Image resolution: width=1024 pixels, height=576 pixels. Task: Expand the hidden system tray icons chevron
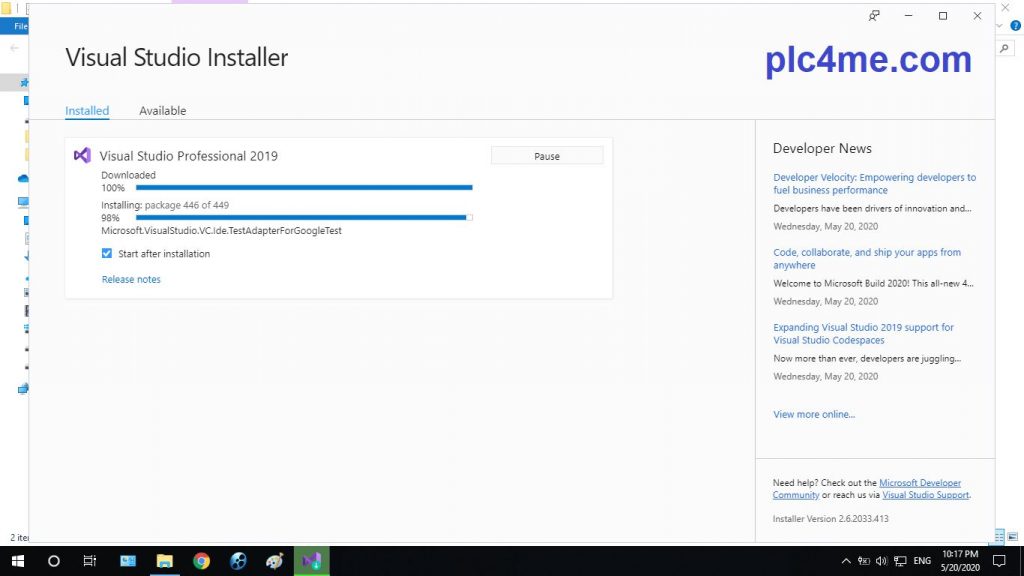pos(846,561)
